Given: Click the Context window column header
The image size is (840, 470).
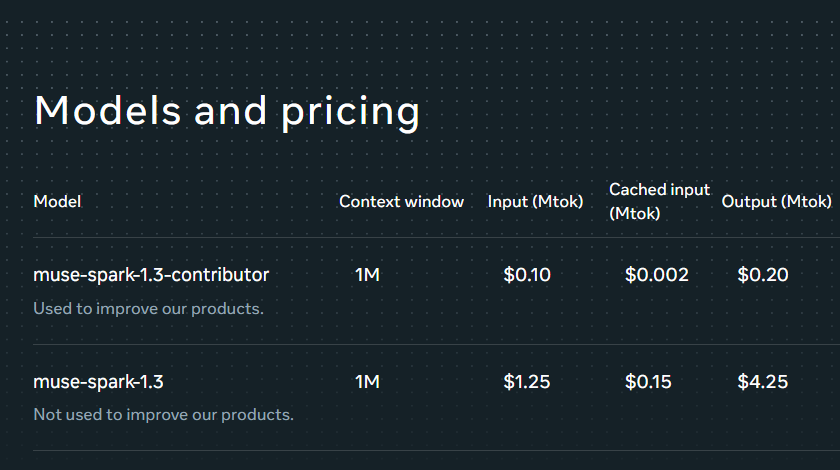Looking at the screenshot, I should pos(401,202).
